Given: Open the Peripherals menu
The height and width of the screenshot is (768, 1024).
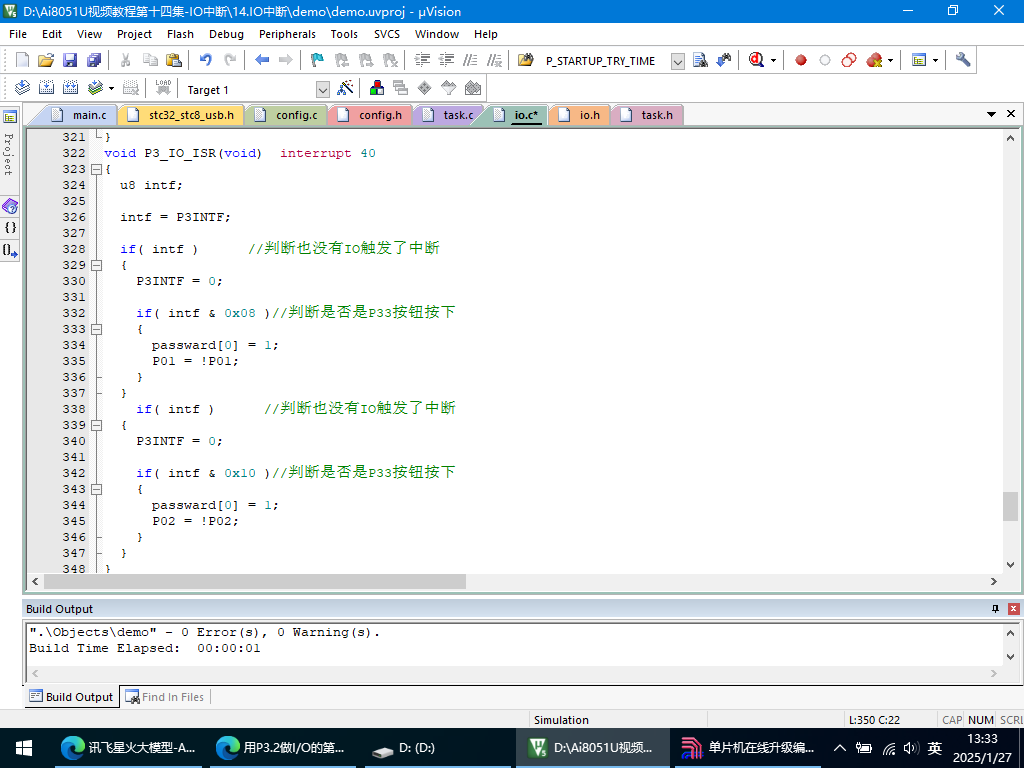Looking at the screenshot, I should [287, 34].
